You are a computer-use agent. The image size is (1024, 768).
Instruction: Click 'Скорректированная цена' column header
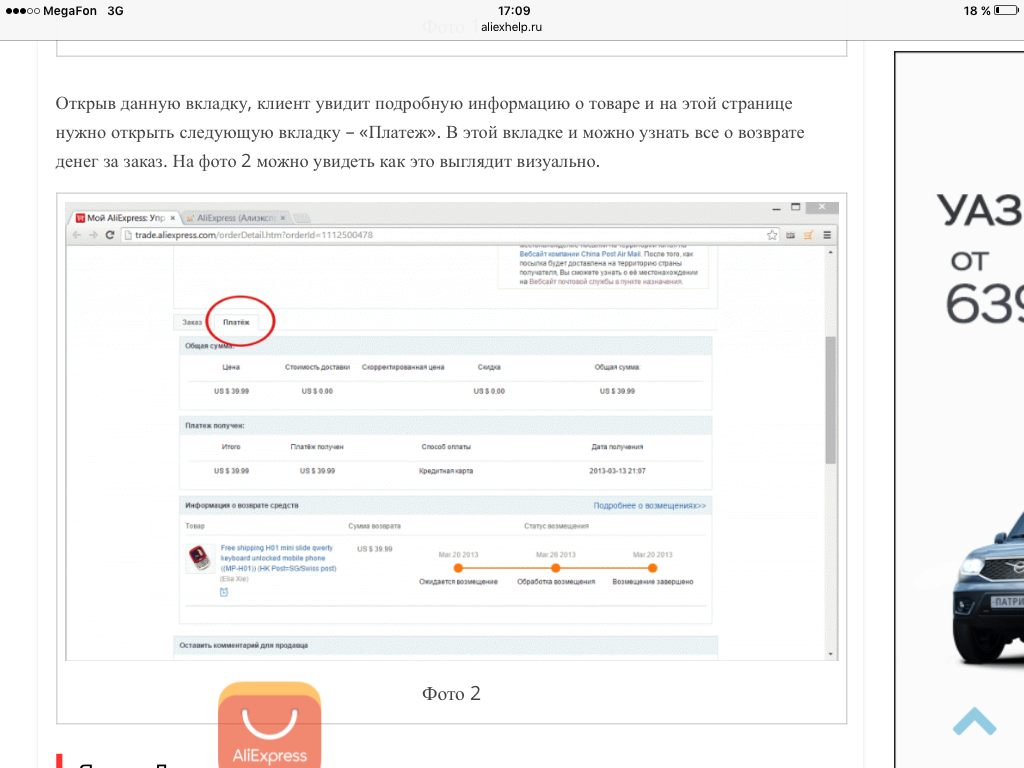403,367
